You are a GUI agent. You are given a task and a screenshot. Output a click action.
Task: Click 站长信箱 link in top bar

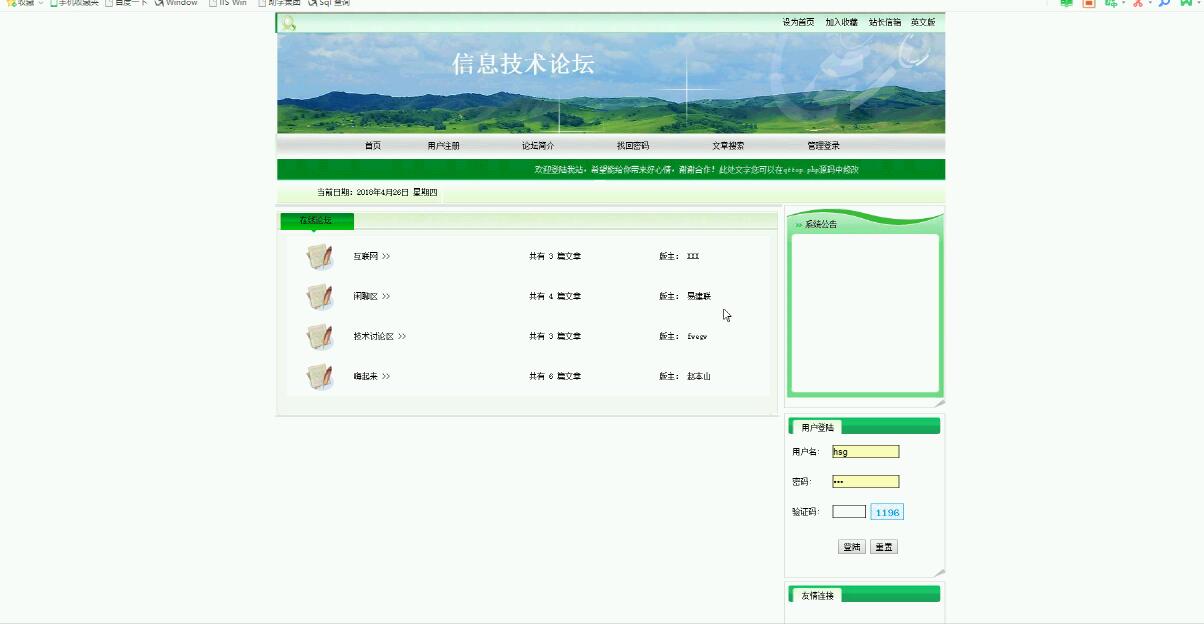click(884, 22)
